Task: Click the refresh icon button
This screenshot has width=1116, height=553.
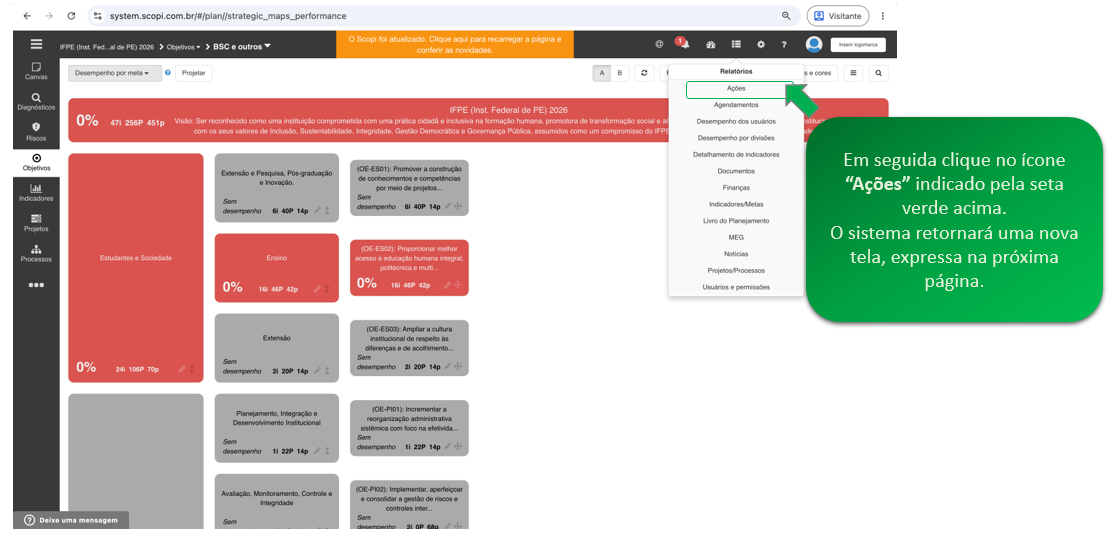Action: (643, 73)
